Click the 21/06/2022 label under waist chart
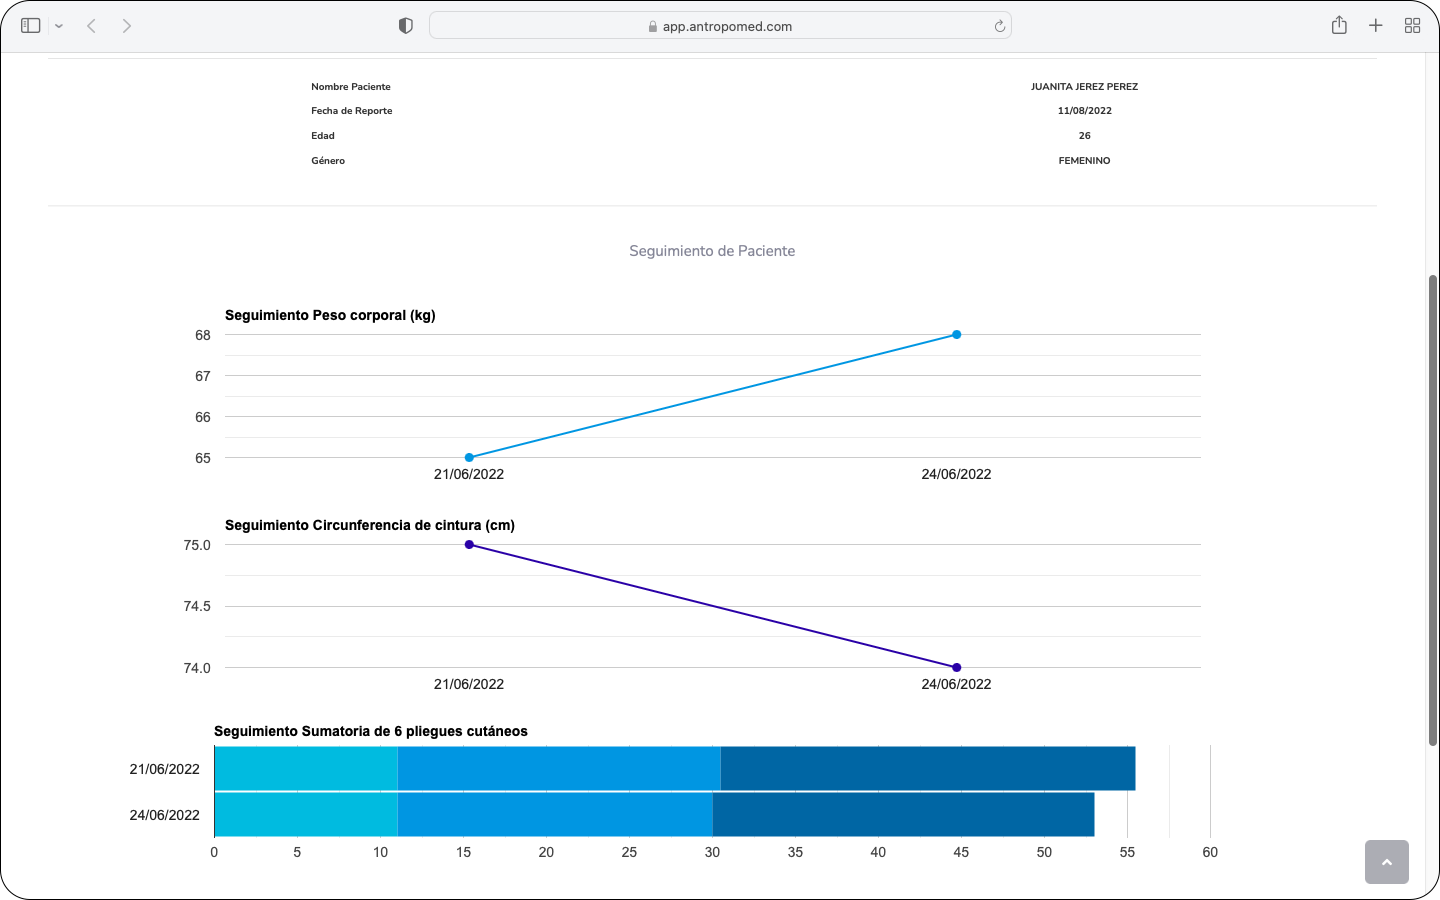 469,684
